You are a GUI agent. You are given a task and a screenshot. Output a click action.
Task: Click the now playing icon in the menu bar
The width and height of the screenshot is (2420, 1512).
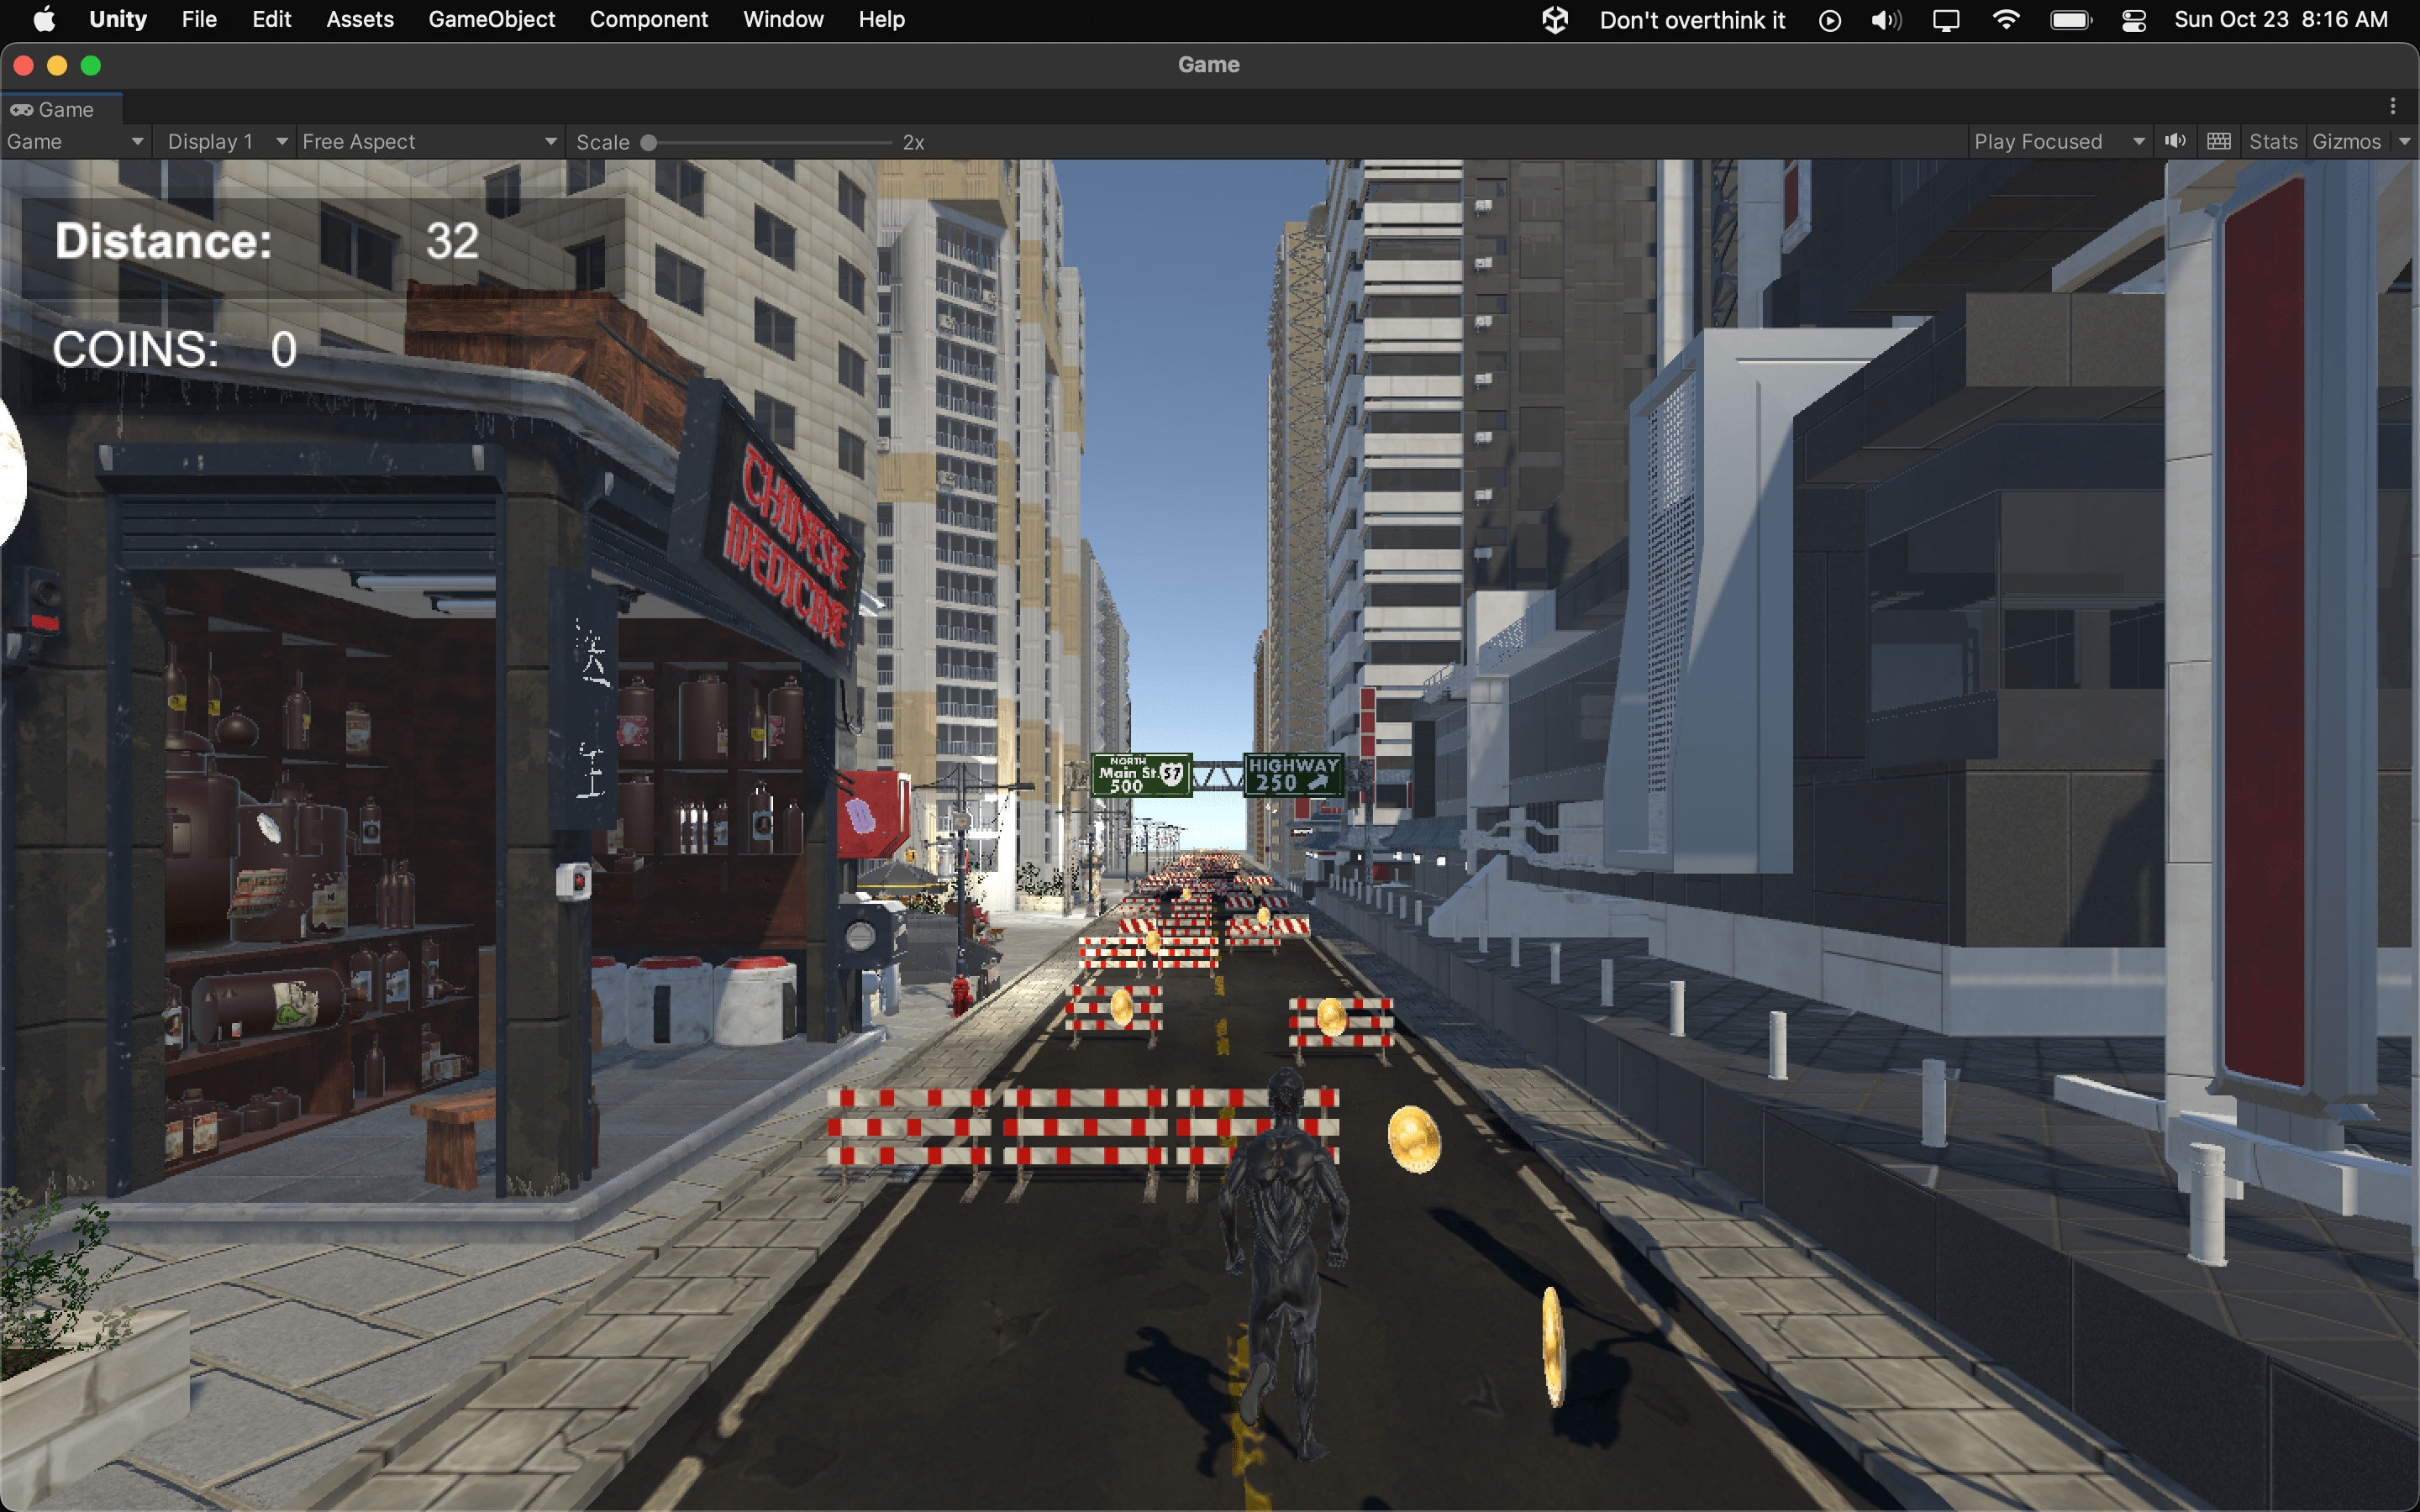pyautogui.click(x=1829, y=20)
